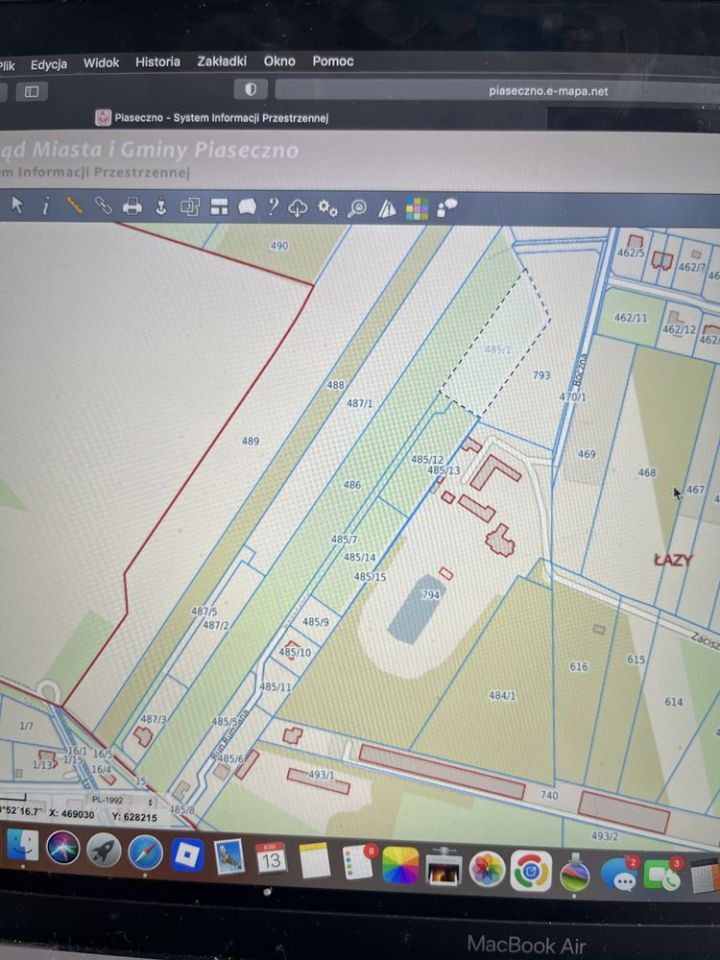The image size is (720, 960).
Task: Click parcel label 487/1 on map
Action: point(359,403)
